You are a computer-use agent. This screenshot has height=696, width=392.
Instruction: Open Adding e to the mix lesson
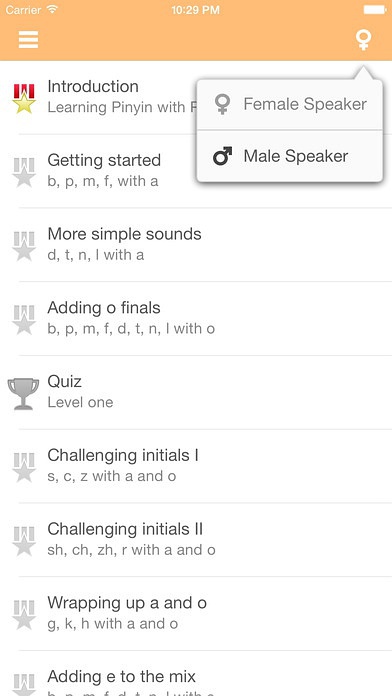click(x=196, y=674)
